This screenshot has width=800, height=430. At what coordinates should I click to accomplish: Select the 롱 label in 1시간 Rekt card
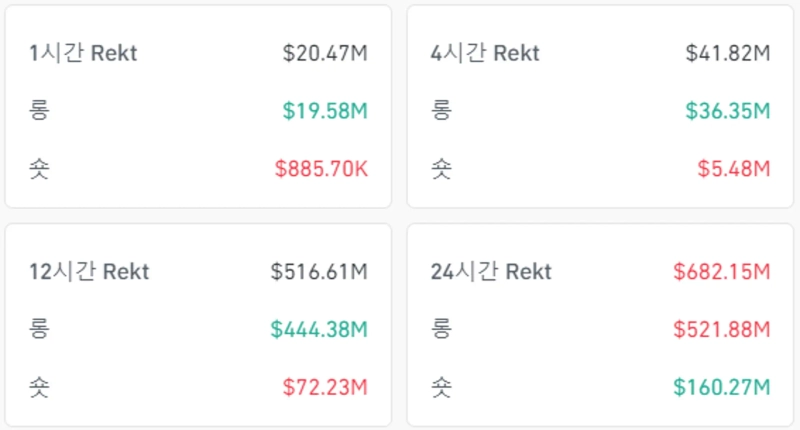[39, 111]
